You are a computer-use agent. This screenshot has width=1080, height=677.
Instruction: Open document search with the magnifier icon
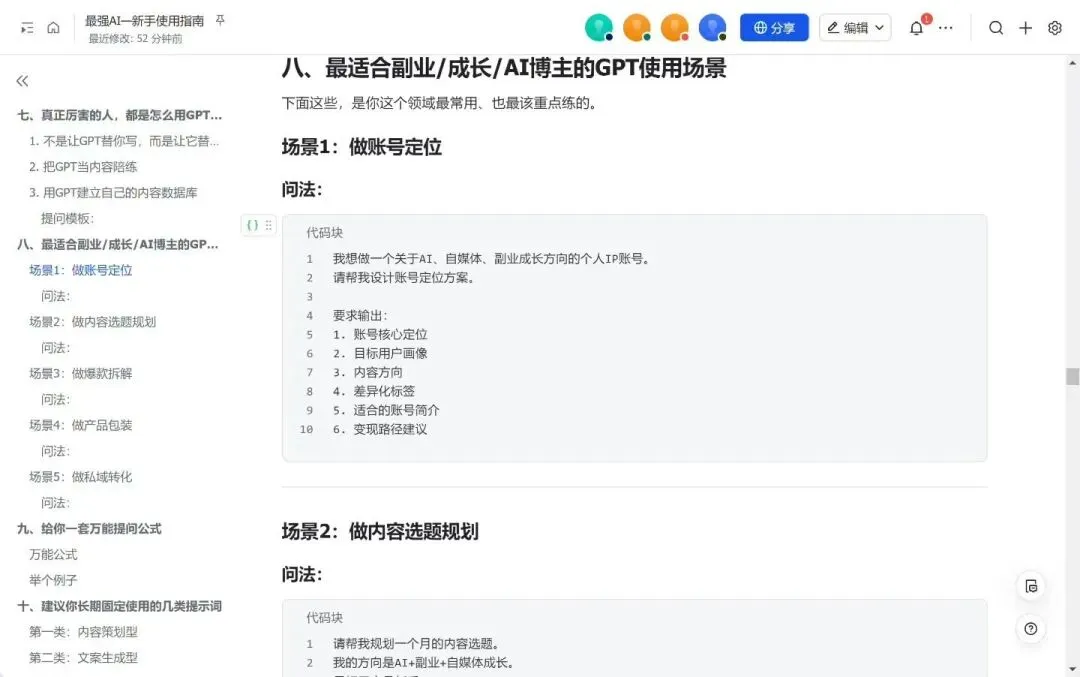[x=996, y=27]
